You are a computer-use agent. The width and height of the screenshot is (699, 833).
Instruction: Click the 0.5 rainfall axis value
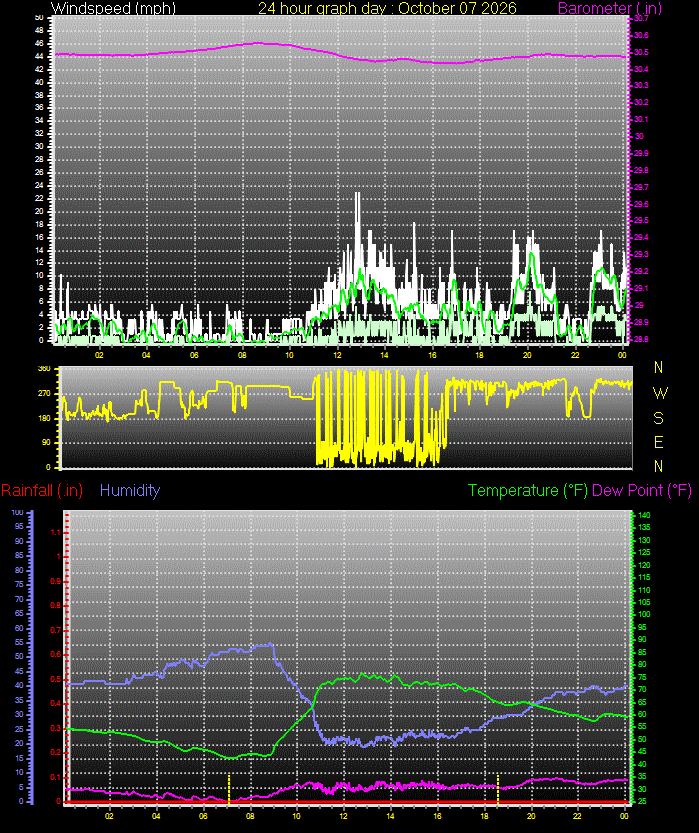[x=55, y=679]
